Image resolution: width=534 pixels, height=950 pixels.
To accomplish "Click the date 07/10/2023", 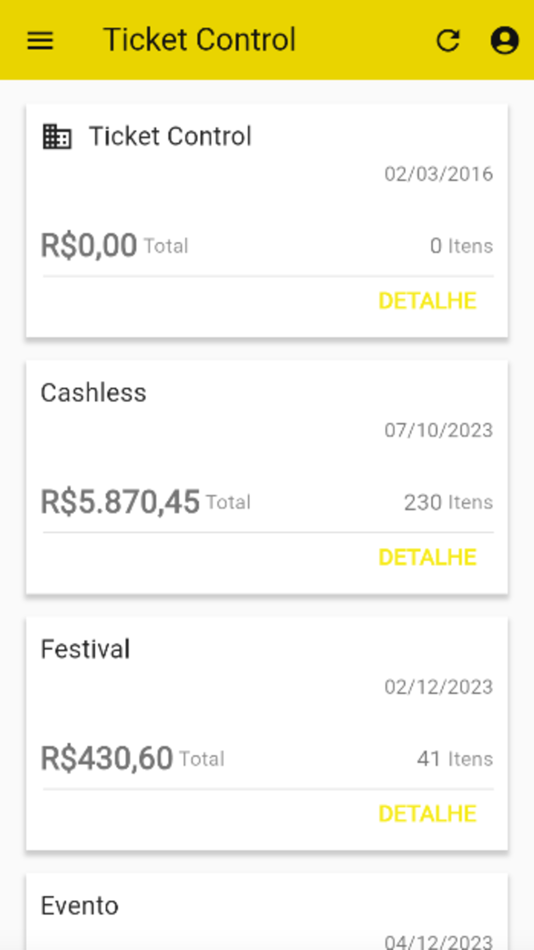I will pyautogui.click(x=439, y=431).
